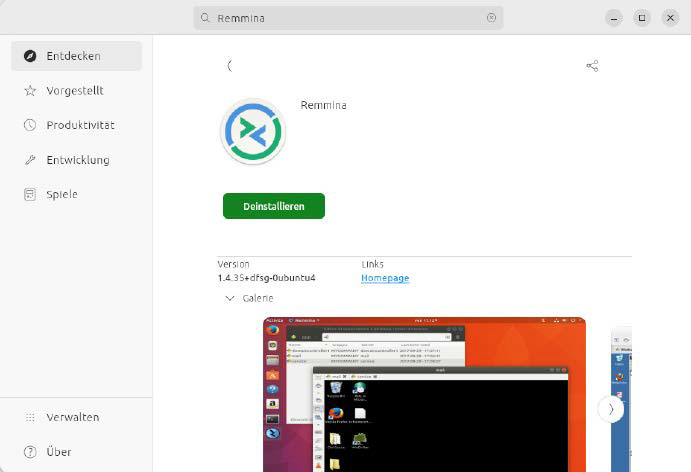The height and width of the screenshot is (472, 691).
Task: Open the main Remmina screenshot thumbnail
Action: click(x=424, y=394)
